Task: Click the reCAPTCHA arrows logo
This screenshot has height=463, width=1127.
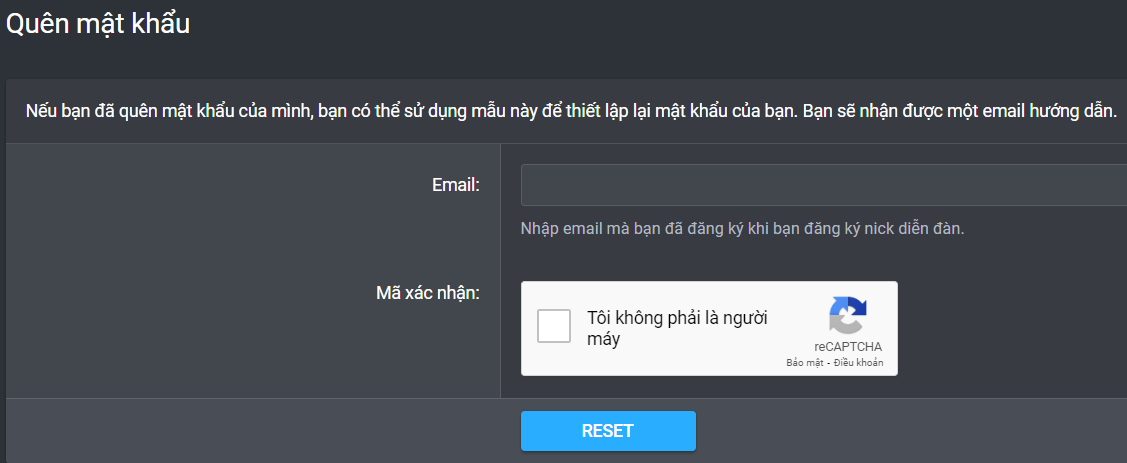Action: [x=848, y=316]
